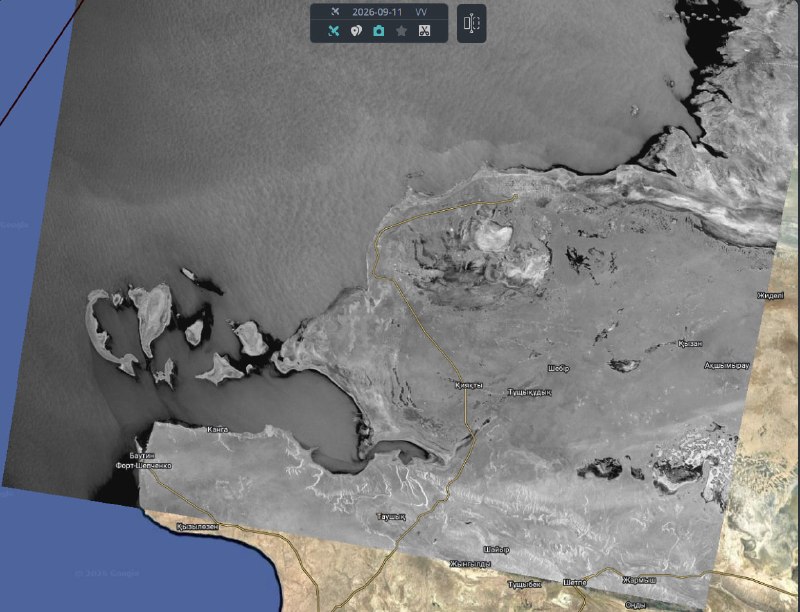The height and width of the screenshot is (612, 800).
Task: Click the Шетпе town label
Action: [x=575, y=582]
